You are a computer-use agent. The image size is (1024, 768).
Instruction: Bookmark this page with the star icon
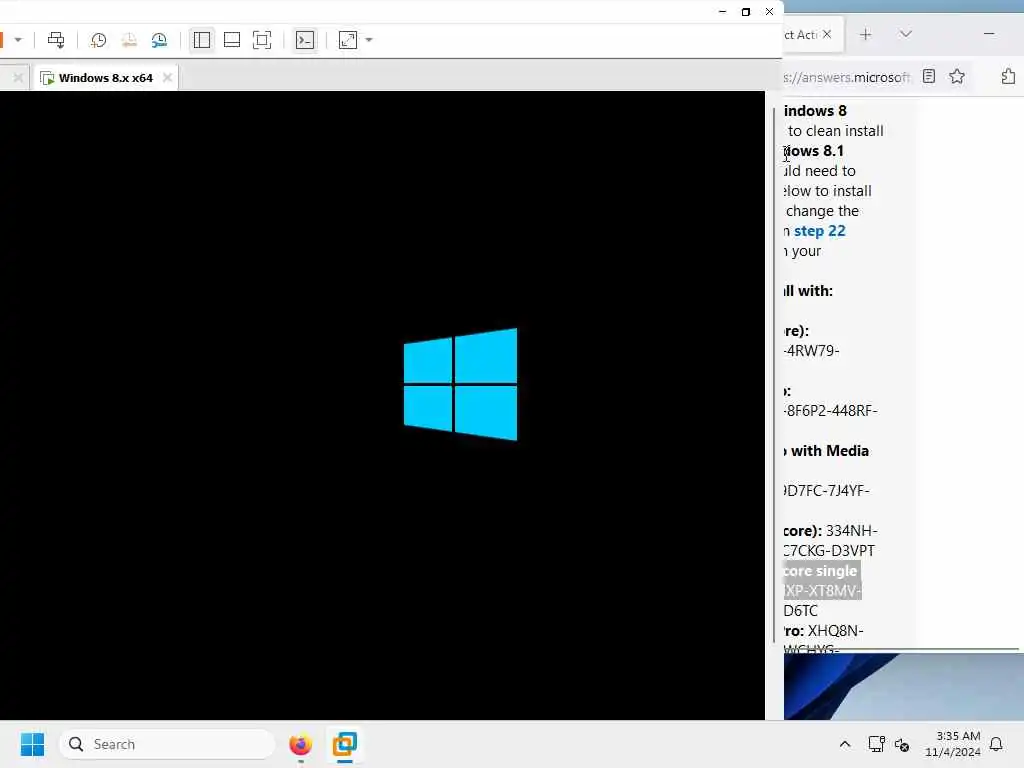[x=957, y=76]
